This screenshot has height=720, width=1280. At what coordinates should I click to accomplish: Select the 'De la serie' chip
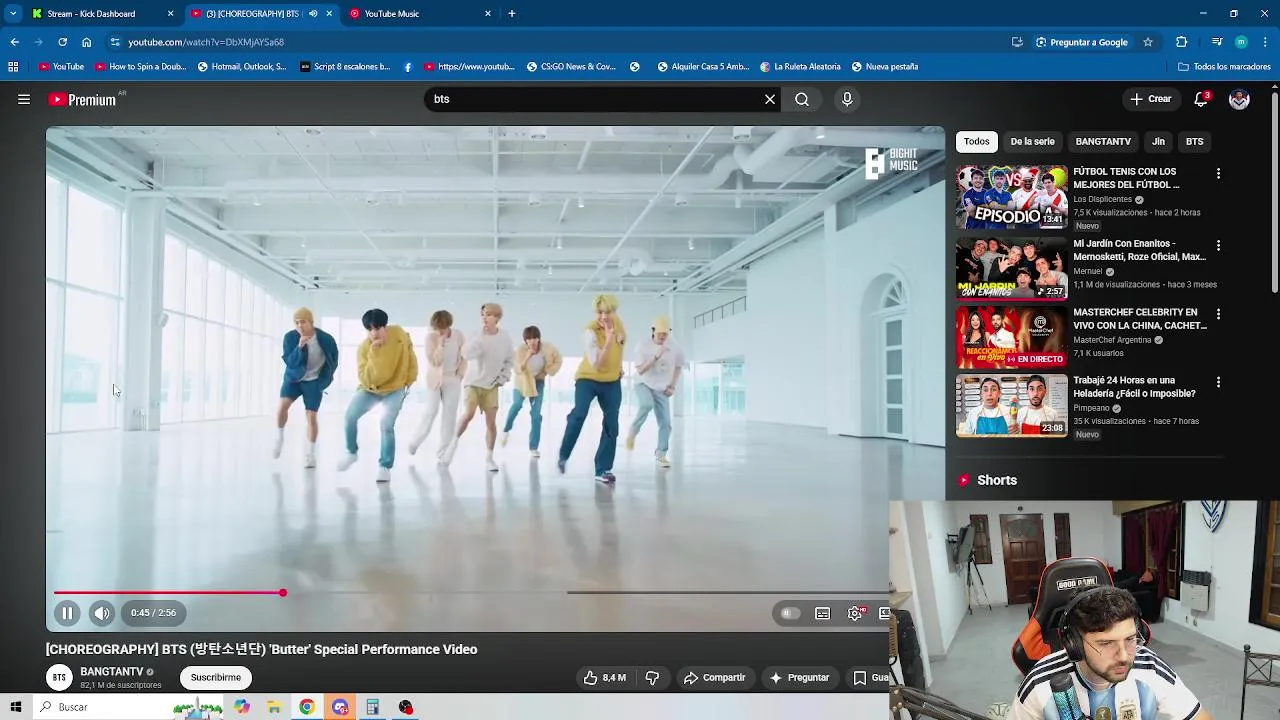pyautogui.click(x=1032, y=141)
